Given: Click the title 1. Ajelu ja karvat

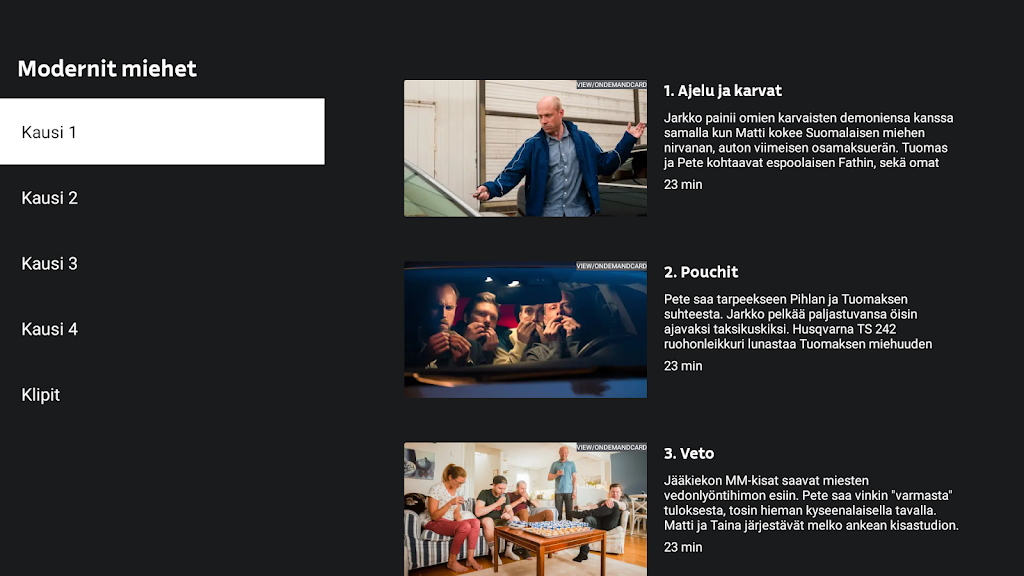Looking at the screenshot, I should 722,91.
